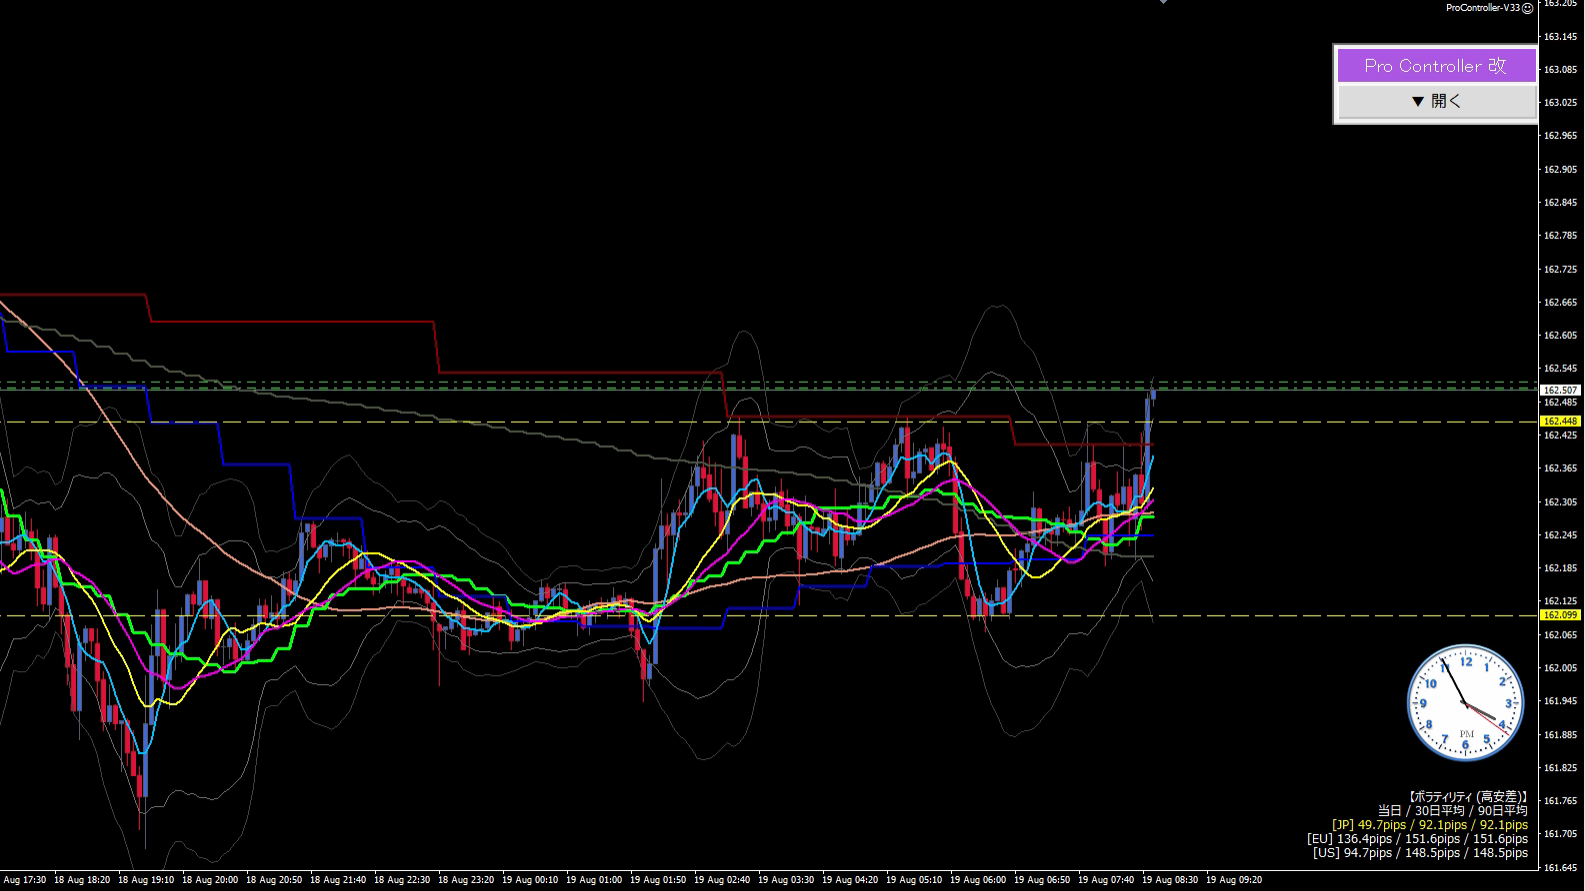Click the [US] 94.7pips volatility line
The image size is (1585, 891).
pyautogui.click(x=1420, y=853)
